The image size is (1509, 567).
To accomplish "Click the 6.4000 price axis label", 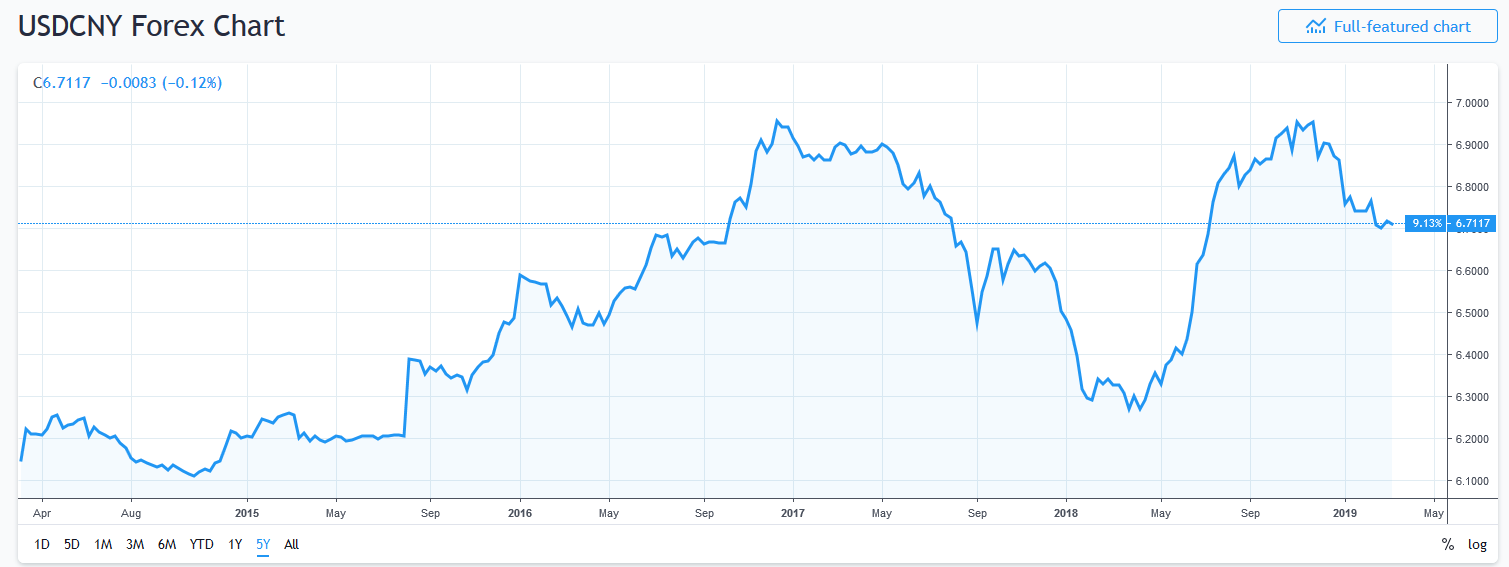I will [x=1474, y=355].
